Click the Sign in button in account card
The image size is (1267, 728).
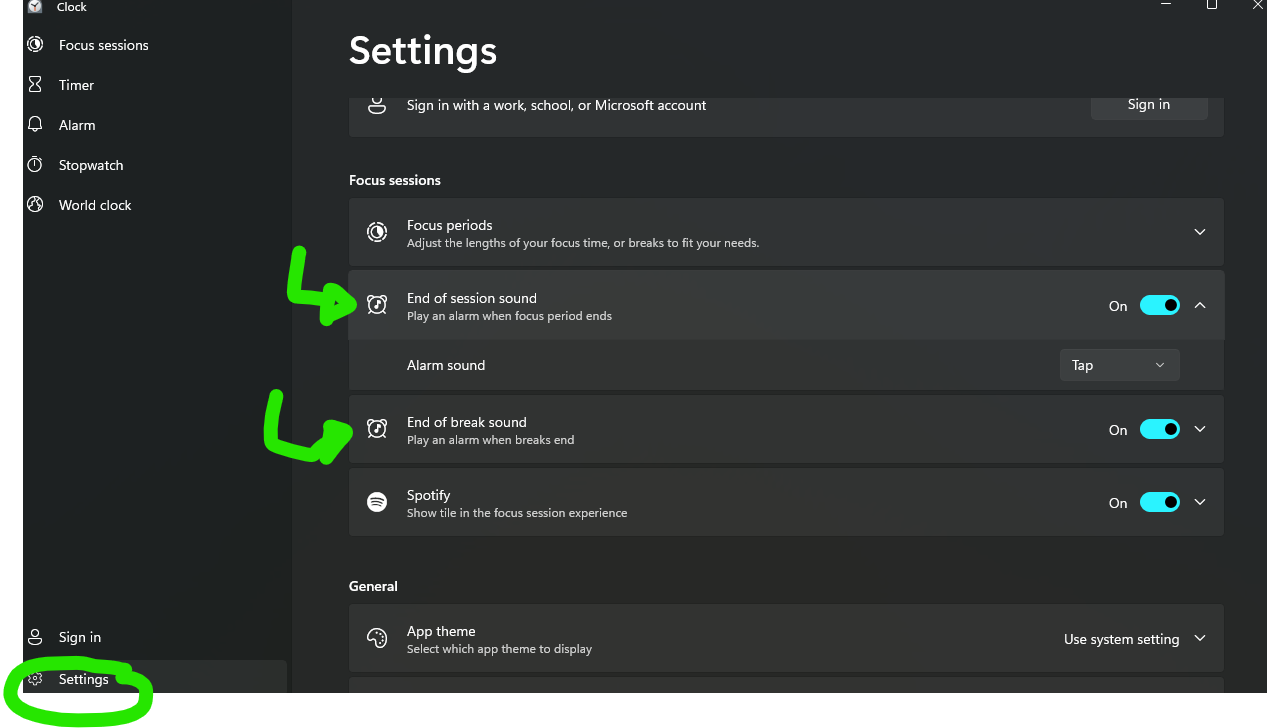coord(1149,105)
